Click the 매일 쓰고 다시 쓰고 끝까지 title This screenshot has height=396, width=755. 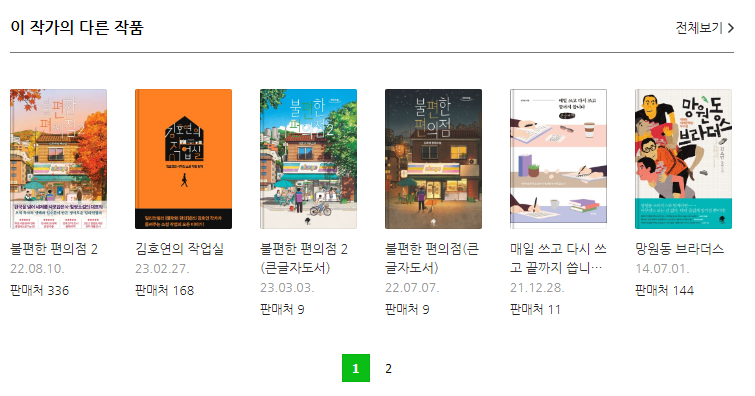click(x=558, y=258)
